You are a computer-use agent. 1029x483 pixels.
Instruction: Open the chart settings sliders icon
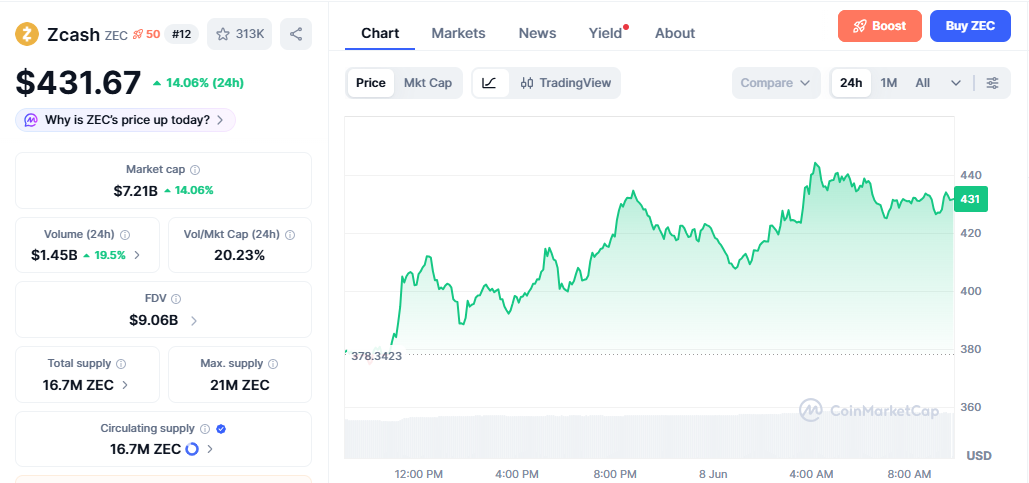tap(993, 83)
